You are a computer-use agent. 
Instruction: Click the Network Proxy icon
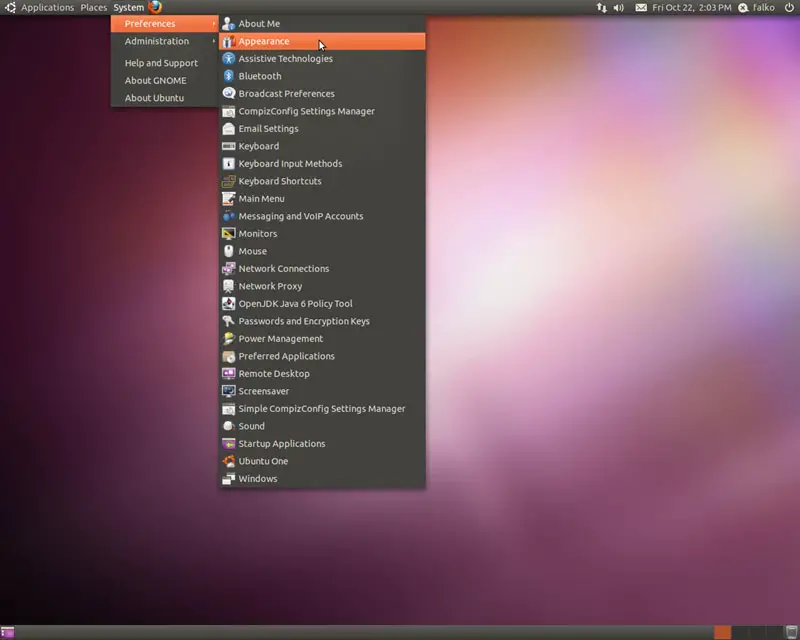pyautogui.click(x=229, y=286)
